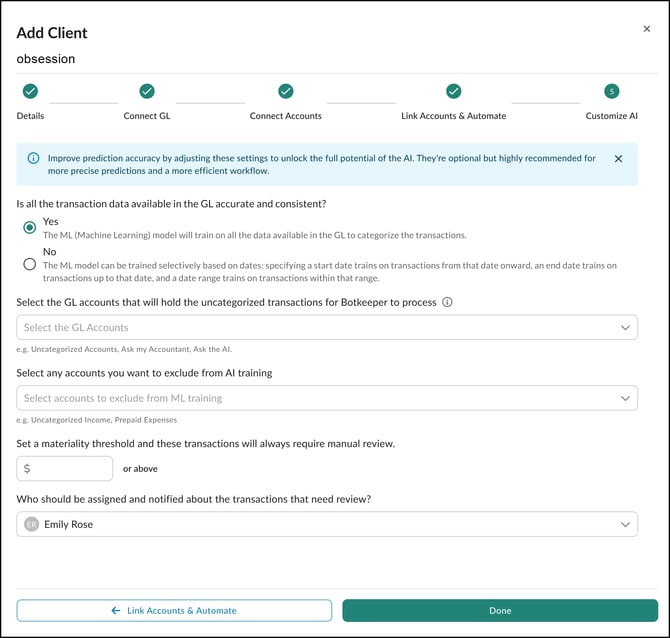Image resolution: width=670 pixels, height=638 pixels.
Task: Click info icon next to Botkeeper to process
Action: 447,303
